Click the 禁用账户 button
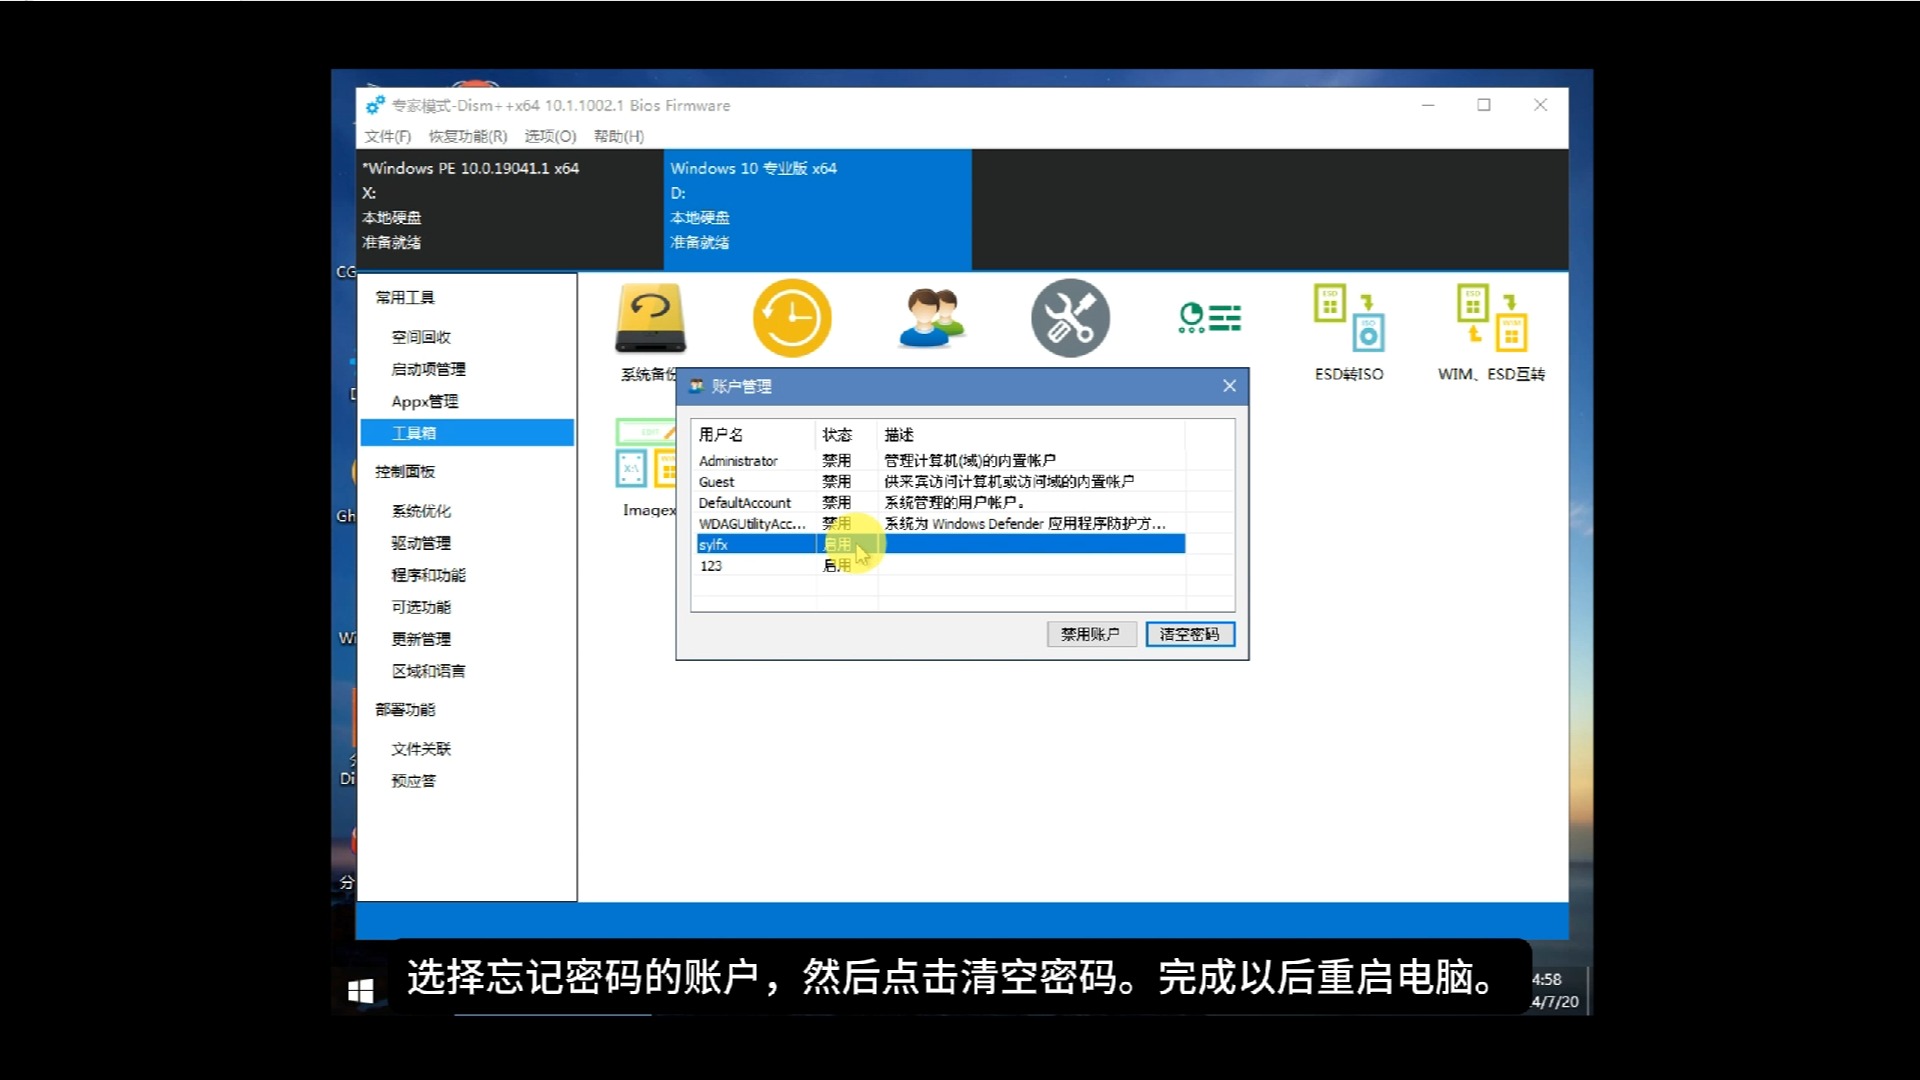The width and height of the screenshot is (1920, 1080). click(x=1090, y=634)
